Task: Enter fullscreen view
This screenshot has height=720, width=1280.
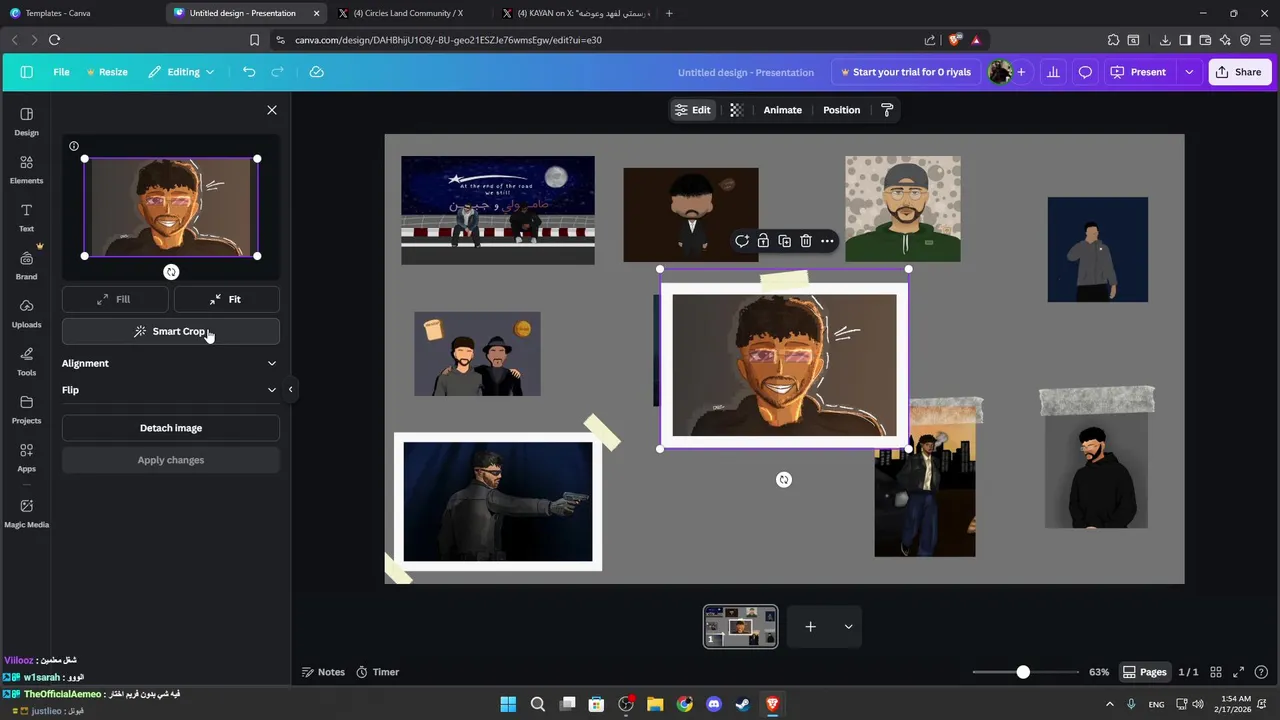Action: coord(1238,672)
